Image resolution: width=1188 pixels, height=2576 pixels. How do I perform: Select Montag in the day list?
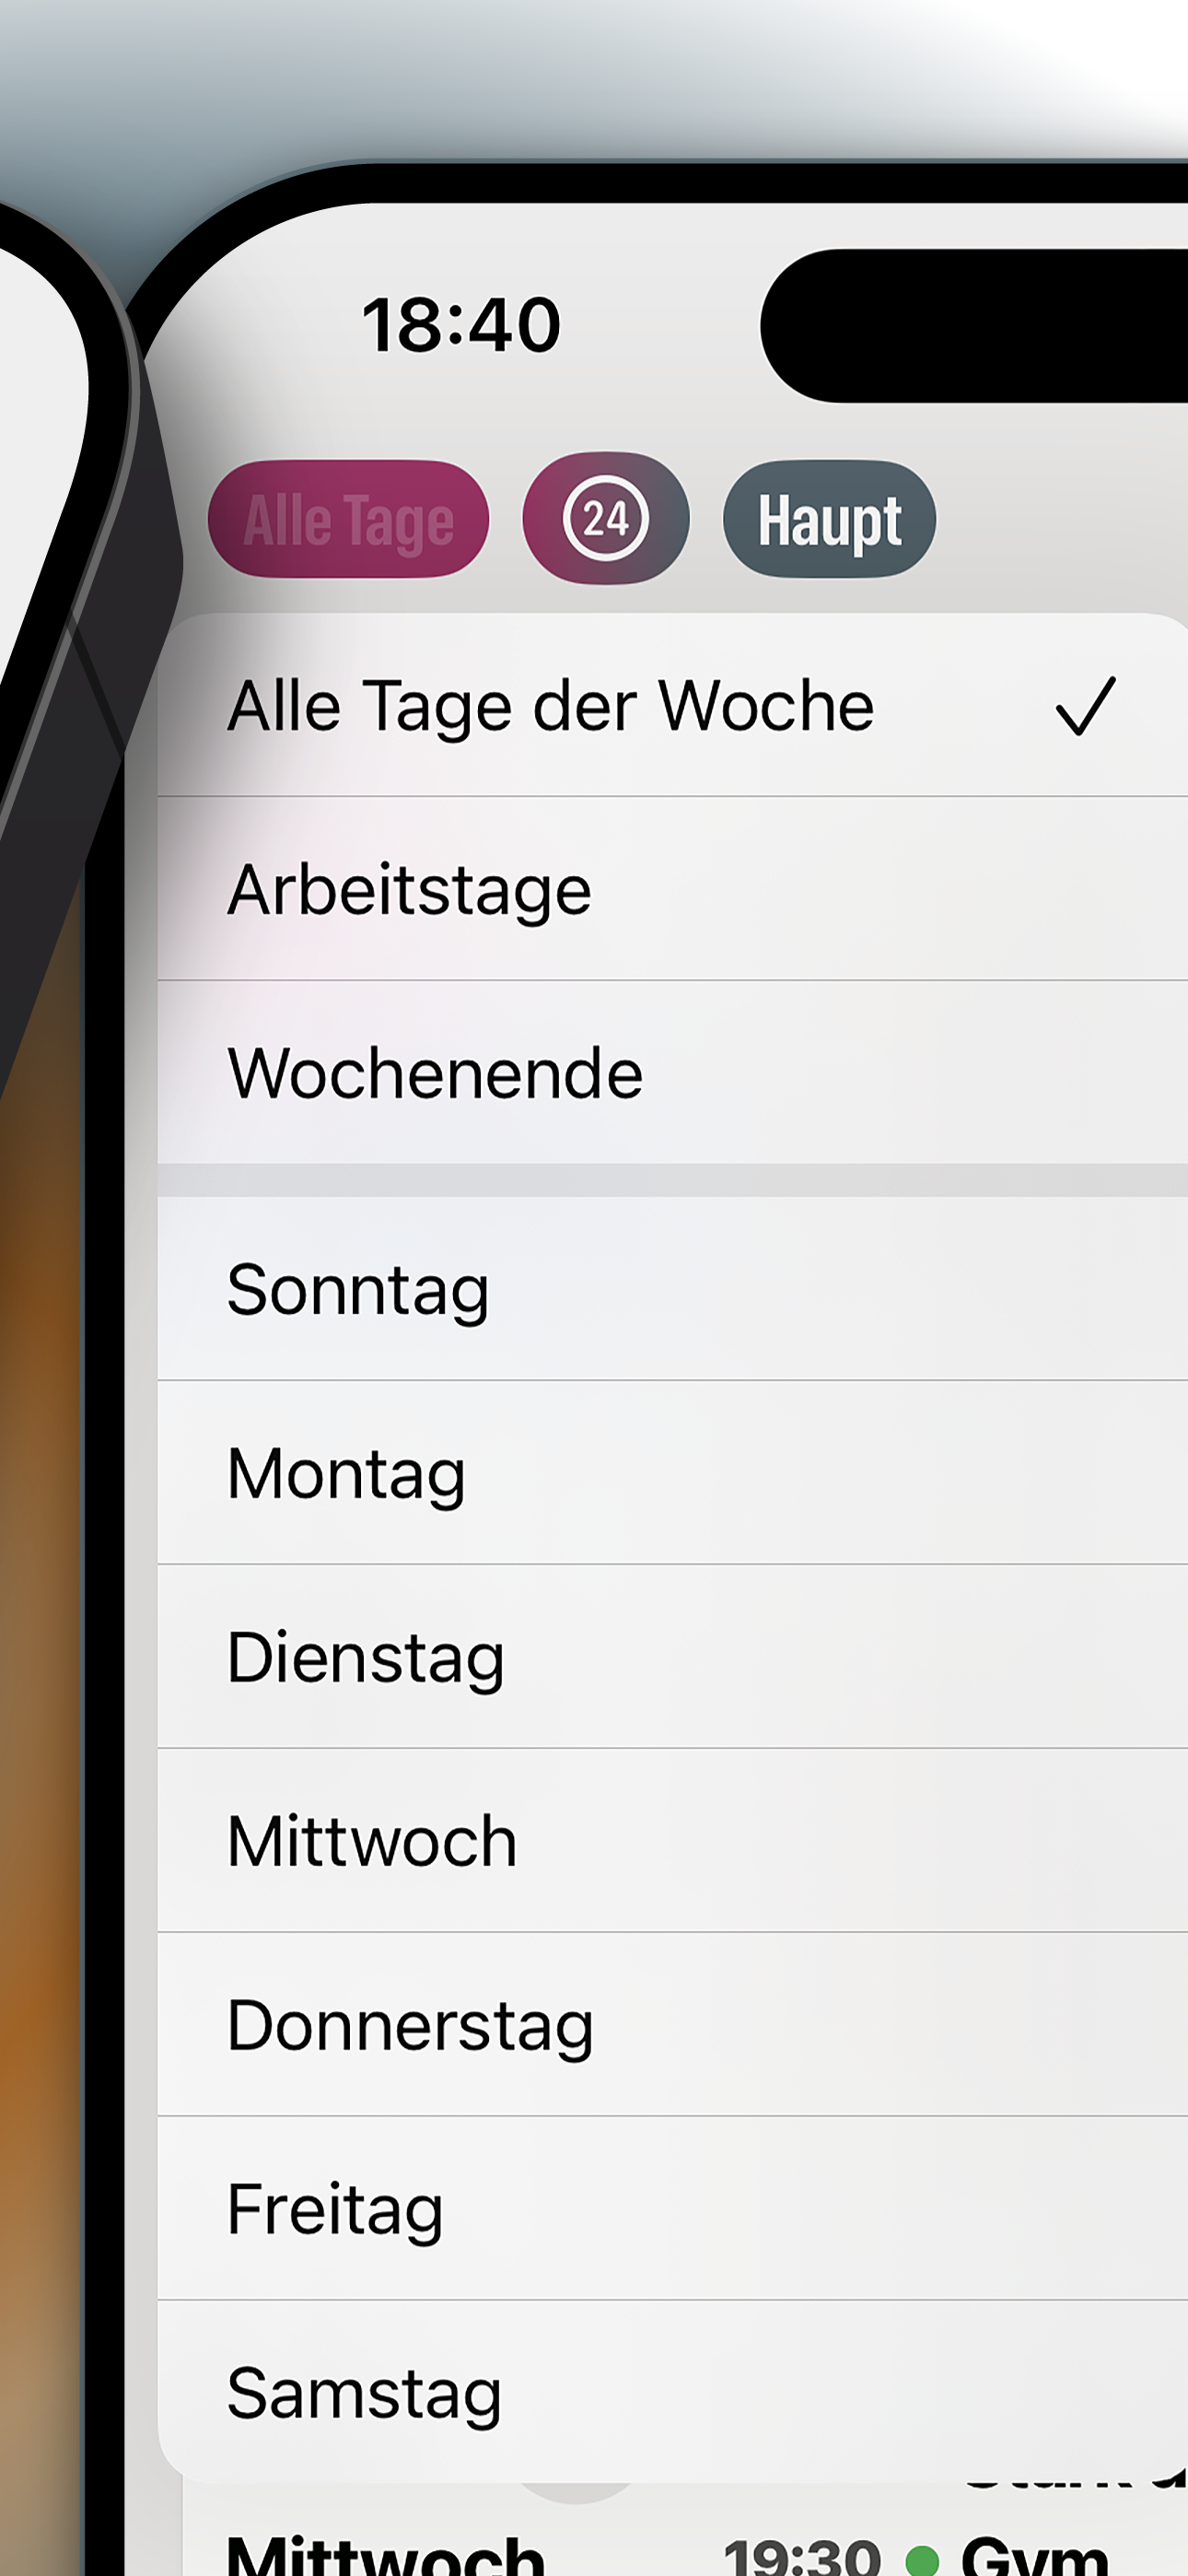672,1473
